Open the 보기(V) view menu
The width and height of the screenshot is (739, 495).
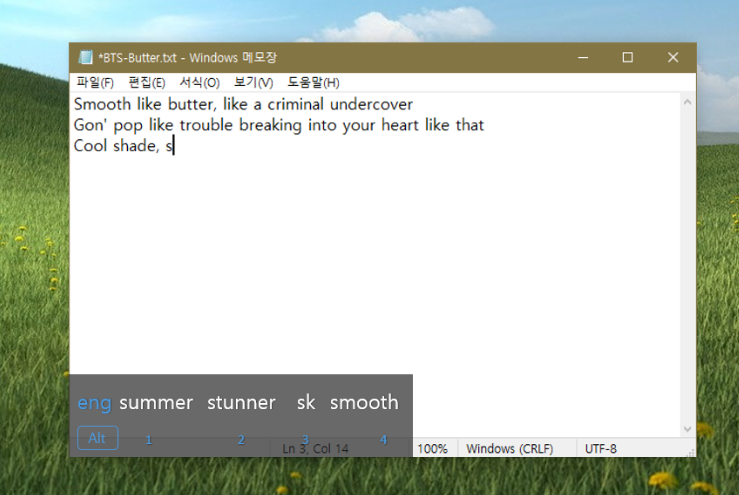click(254, 82)
